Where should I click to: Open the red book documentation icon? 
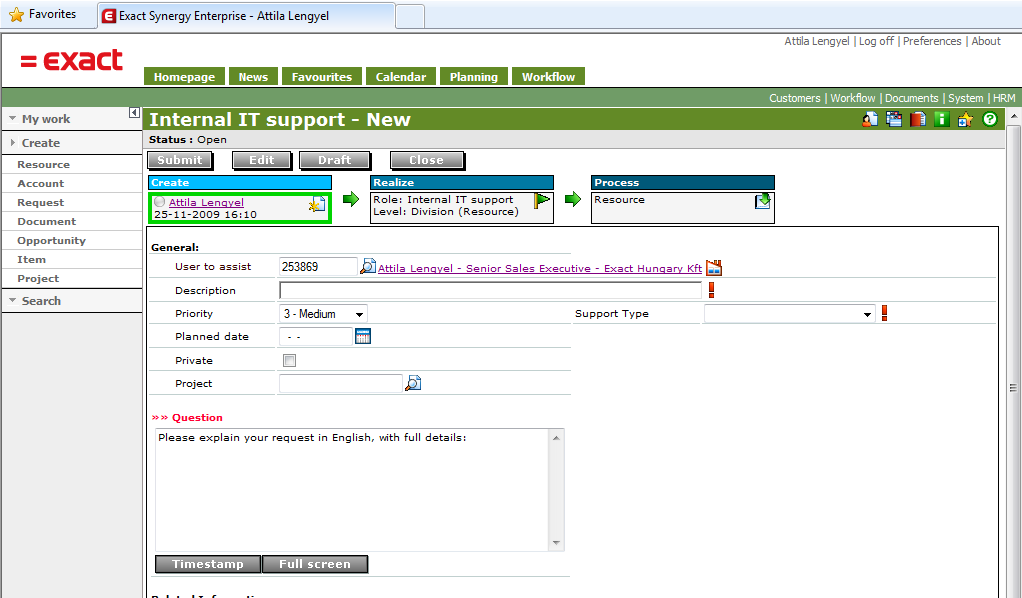click(x=918, y=119)
